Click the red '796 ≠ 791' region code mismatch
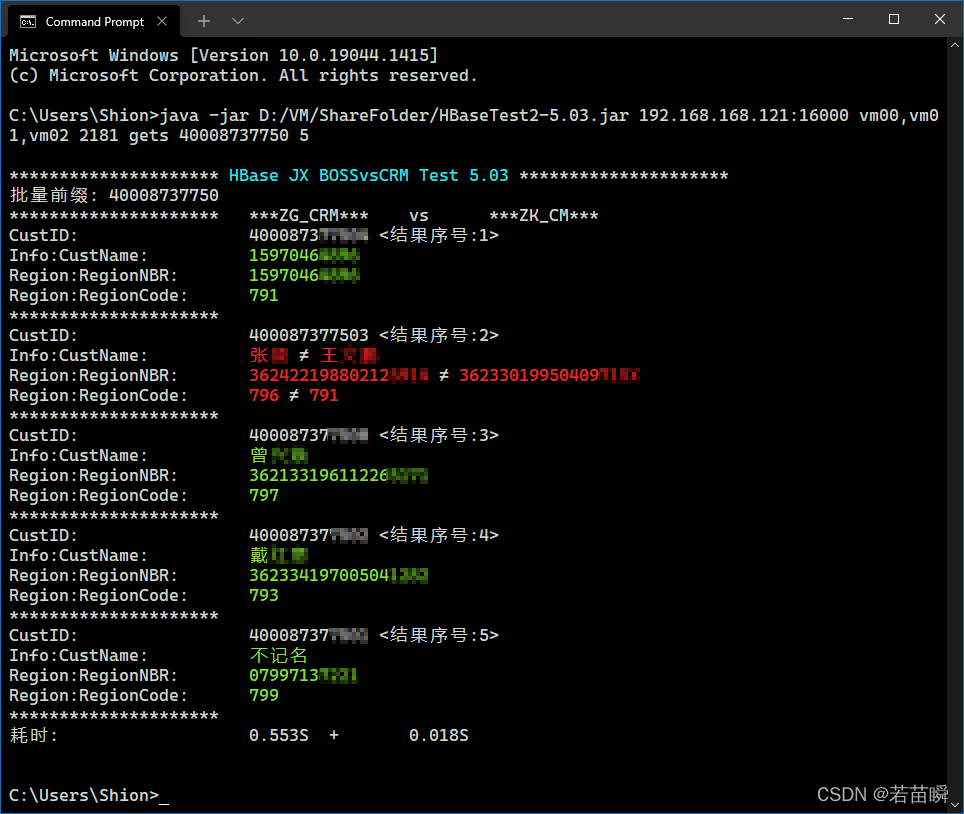Screen dimensions: 964x814 tap(294, 395)
